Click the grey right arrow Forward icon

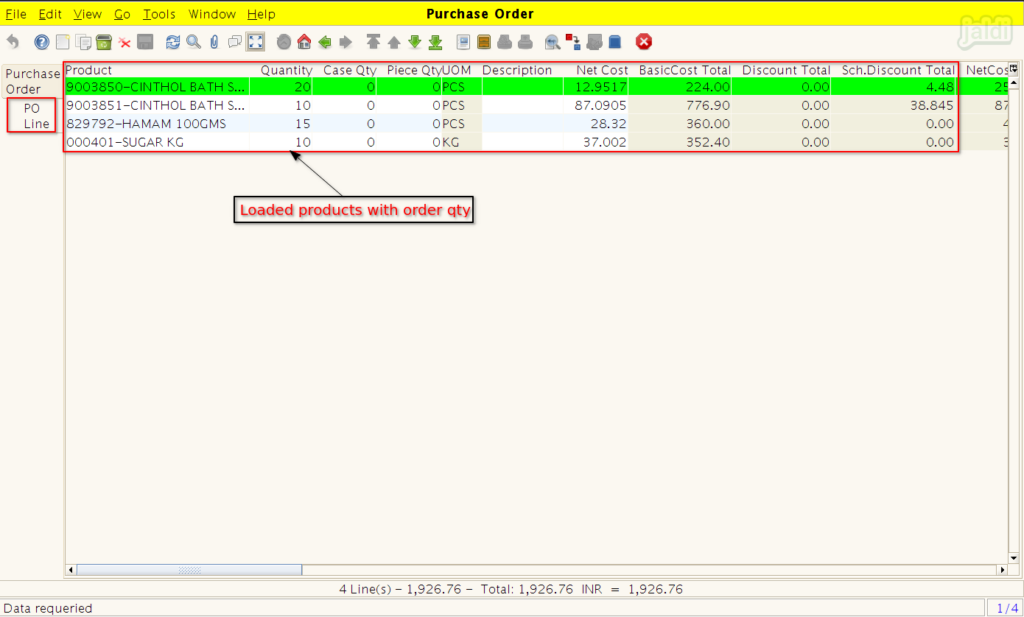pyautogui.click(x=345, y=42)
